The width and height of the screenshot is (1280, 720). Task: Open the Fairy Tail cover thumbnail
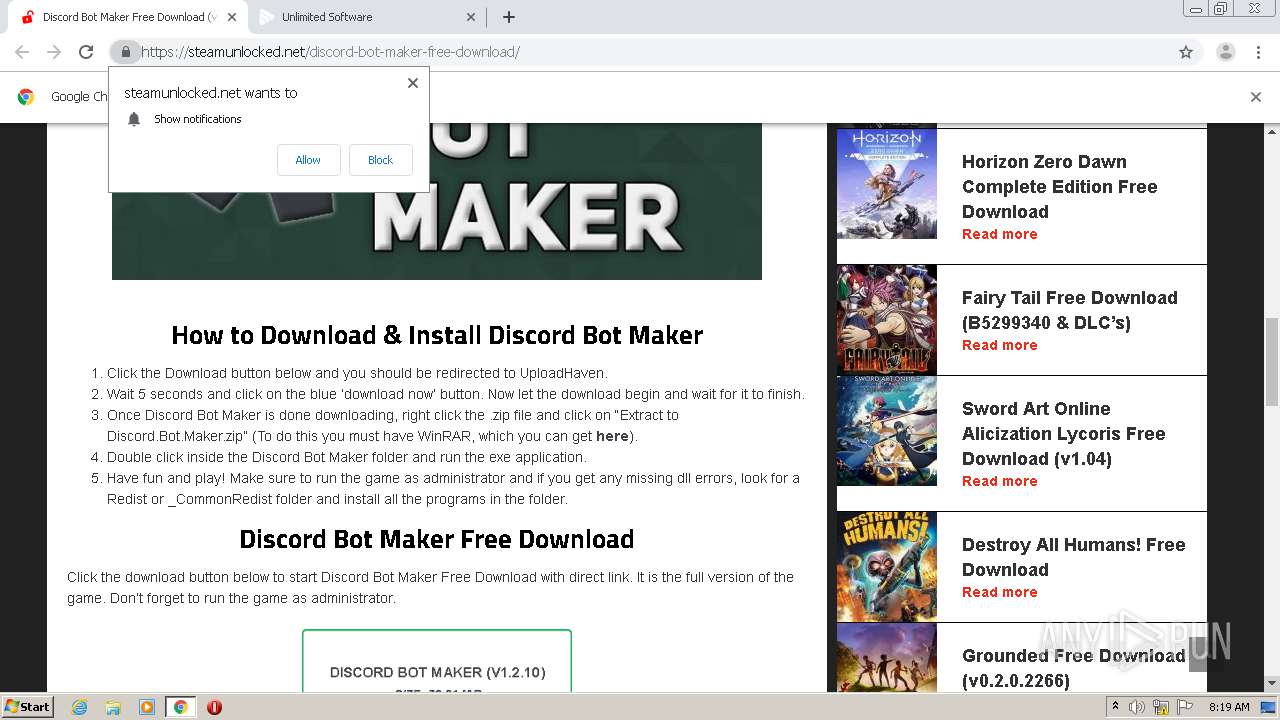click(887, 320)
